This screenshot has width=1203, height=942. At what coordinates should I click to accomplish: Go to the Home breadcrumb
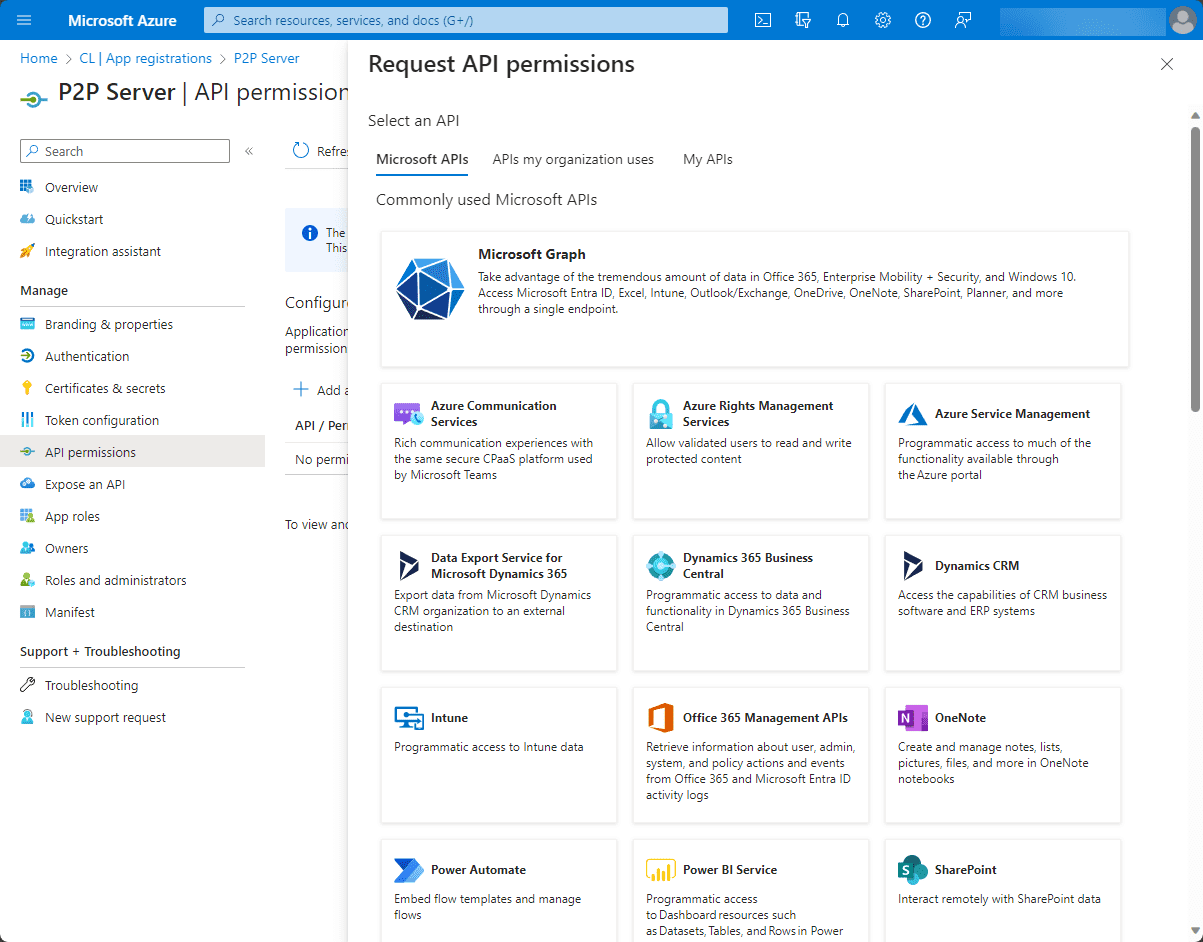(x=39, y=58)
